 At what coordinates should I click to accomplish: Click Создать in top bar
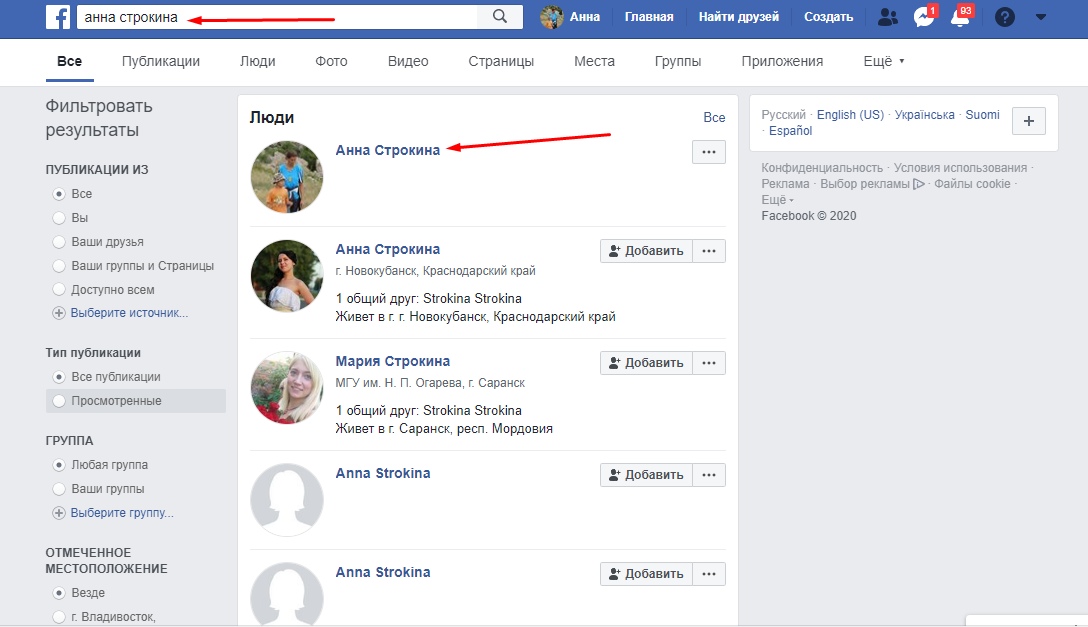point(828,17)
